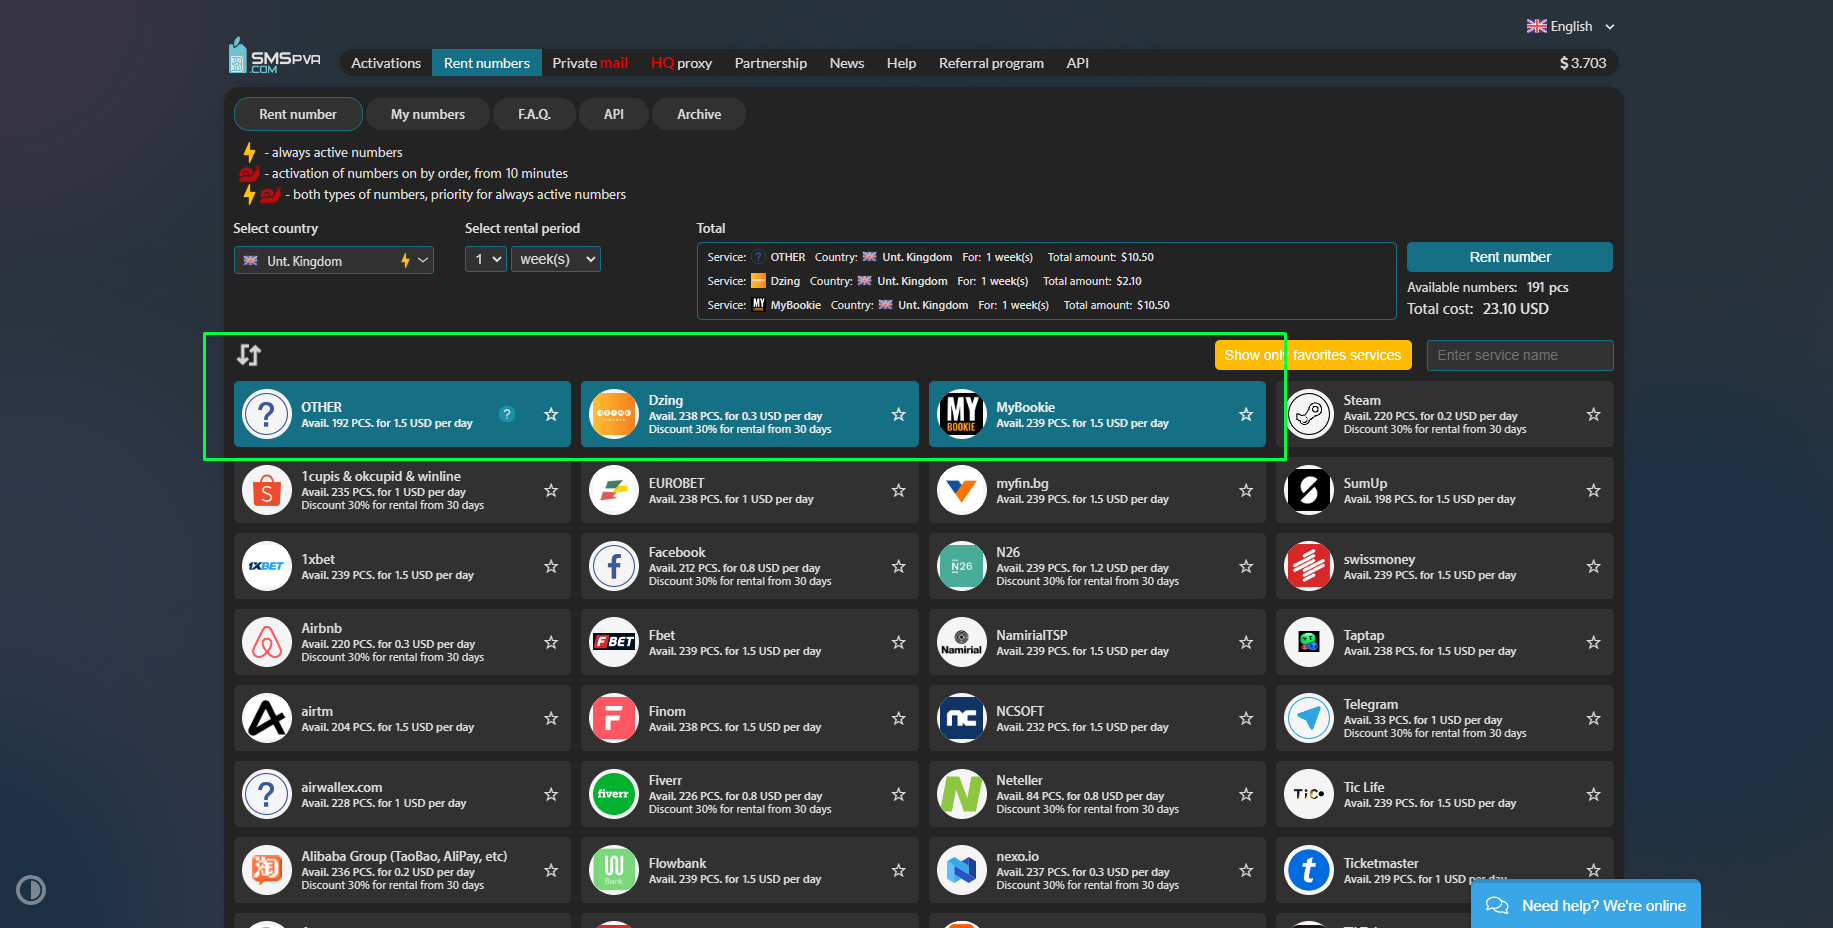Favorite the Dzing service with star

(899, 414)
